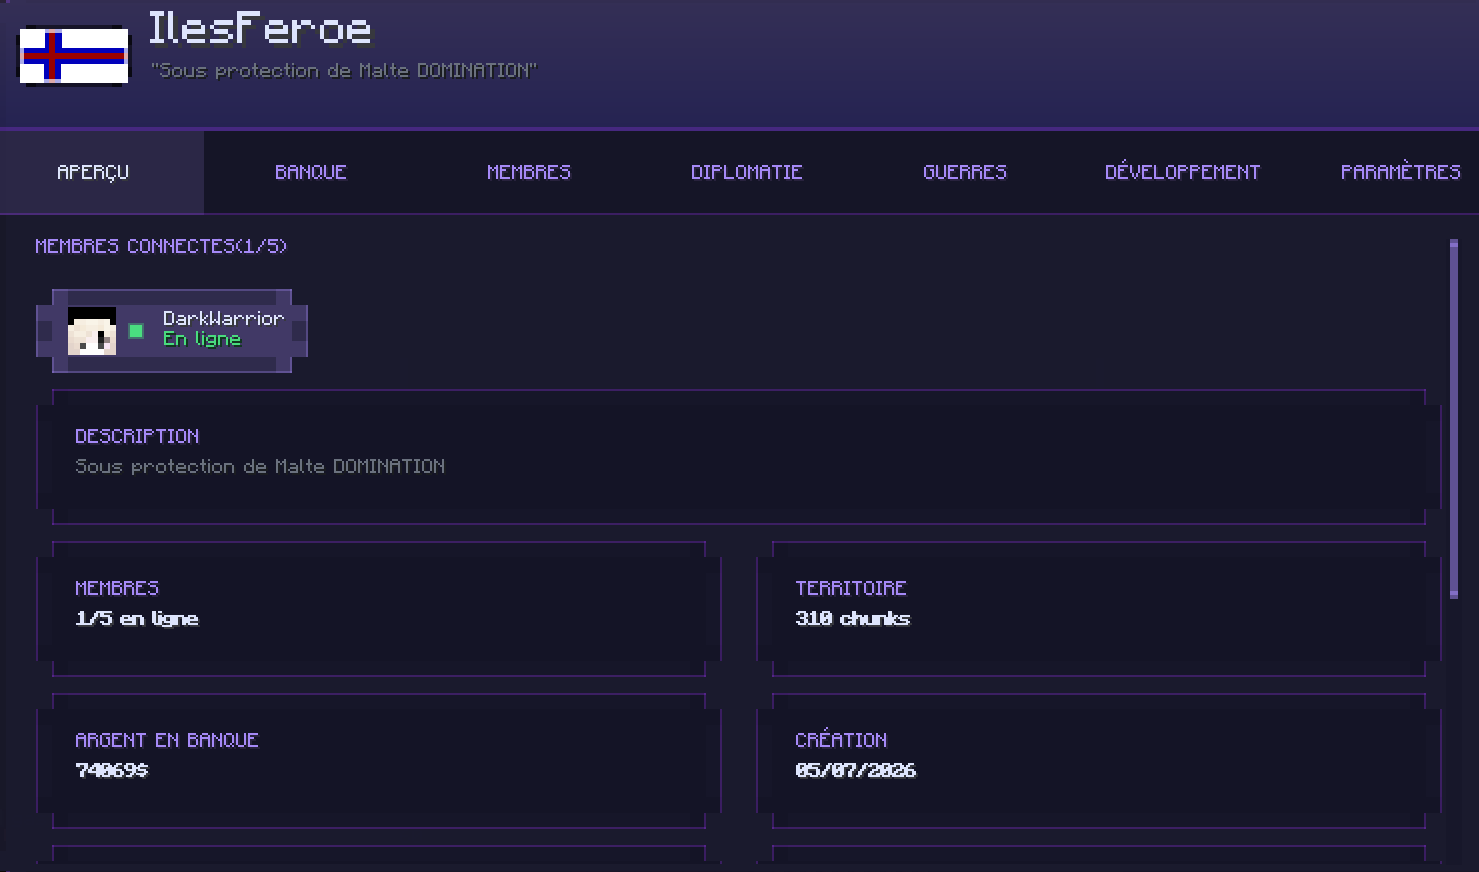Click the vertical scrollbar thumb

[1454, 419]
